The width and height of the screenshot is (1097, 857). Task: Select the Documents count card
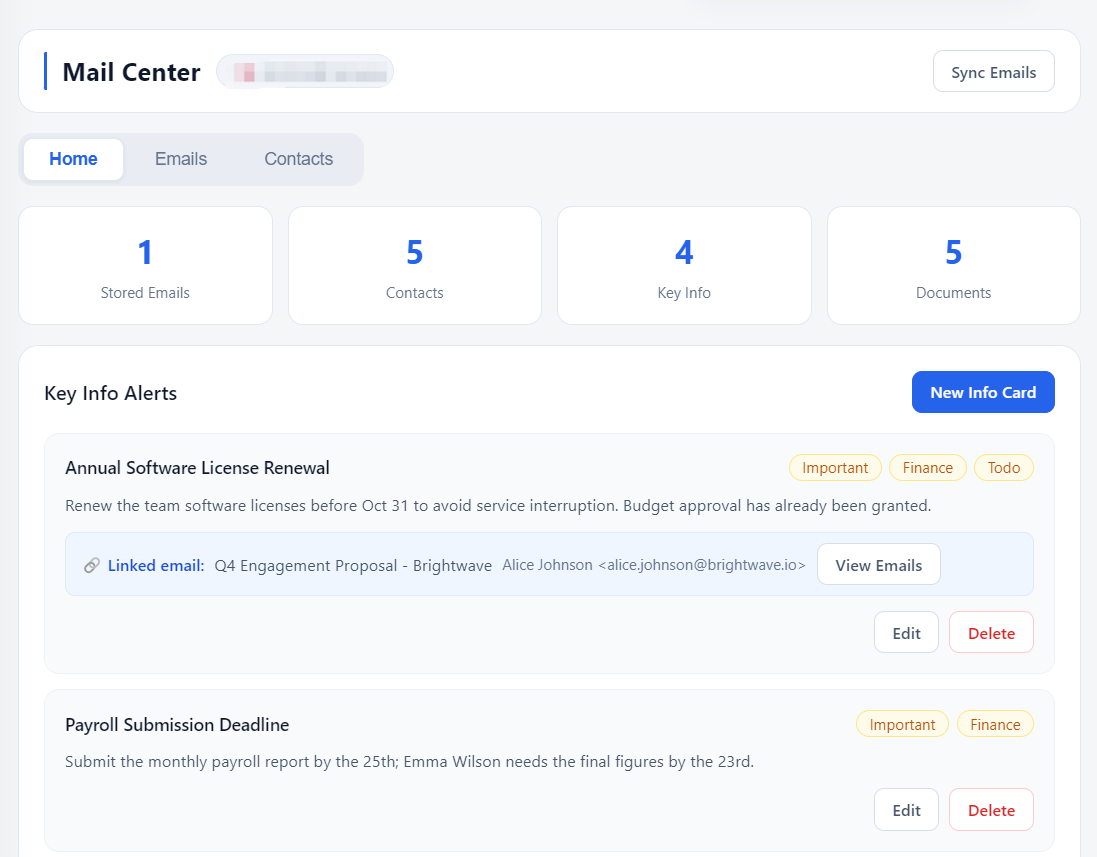(x=954, y=266)
